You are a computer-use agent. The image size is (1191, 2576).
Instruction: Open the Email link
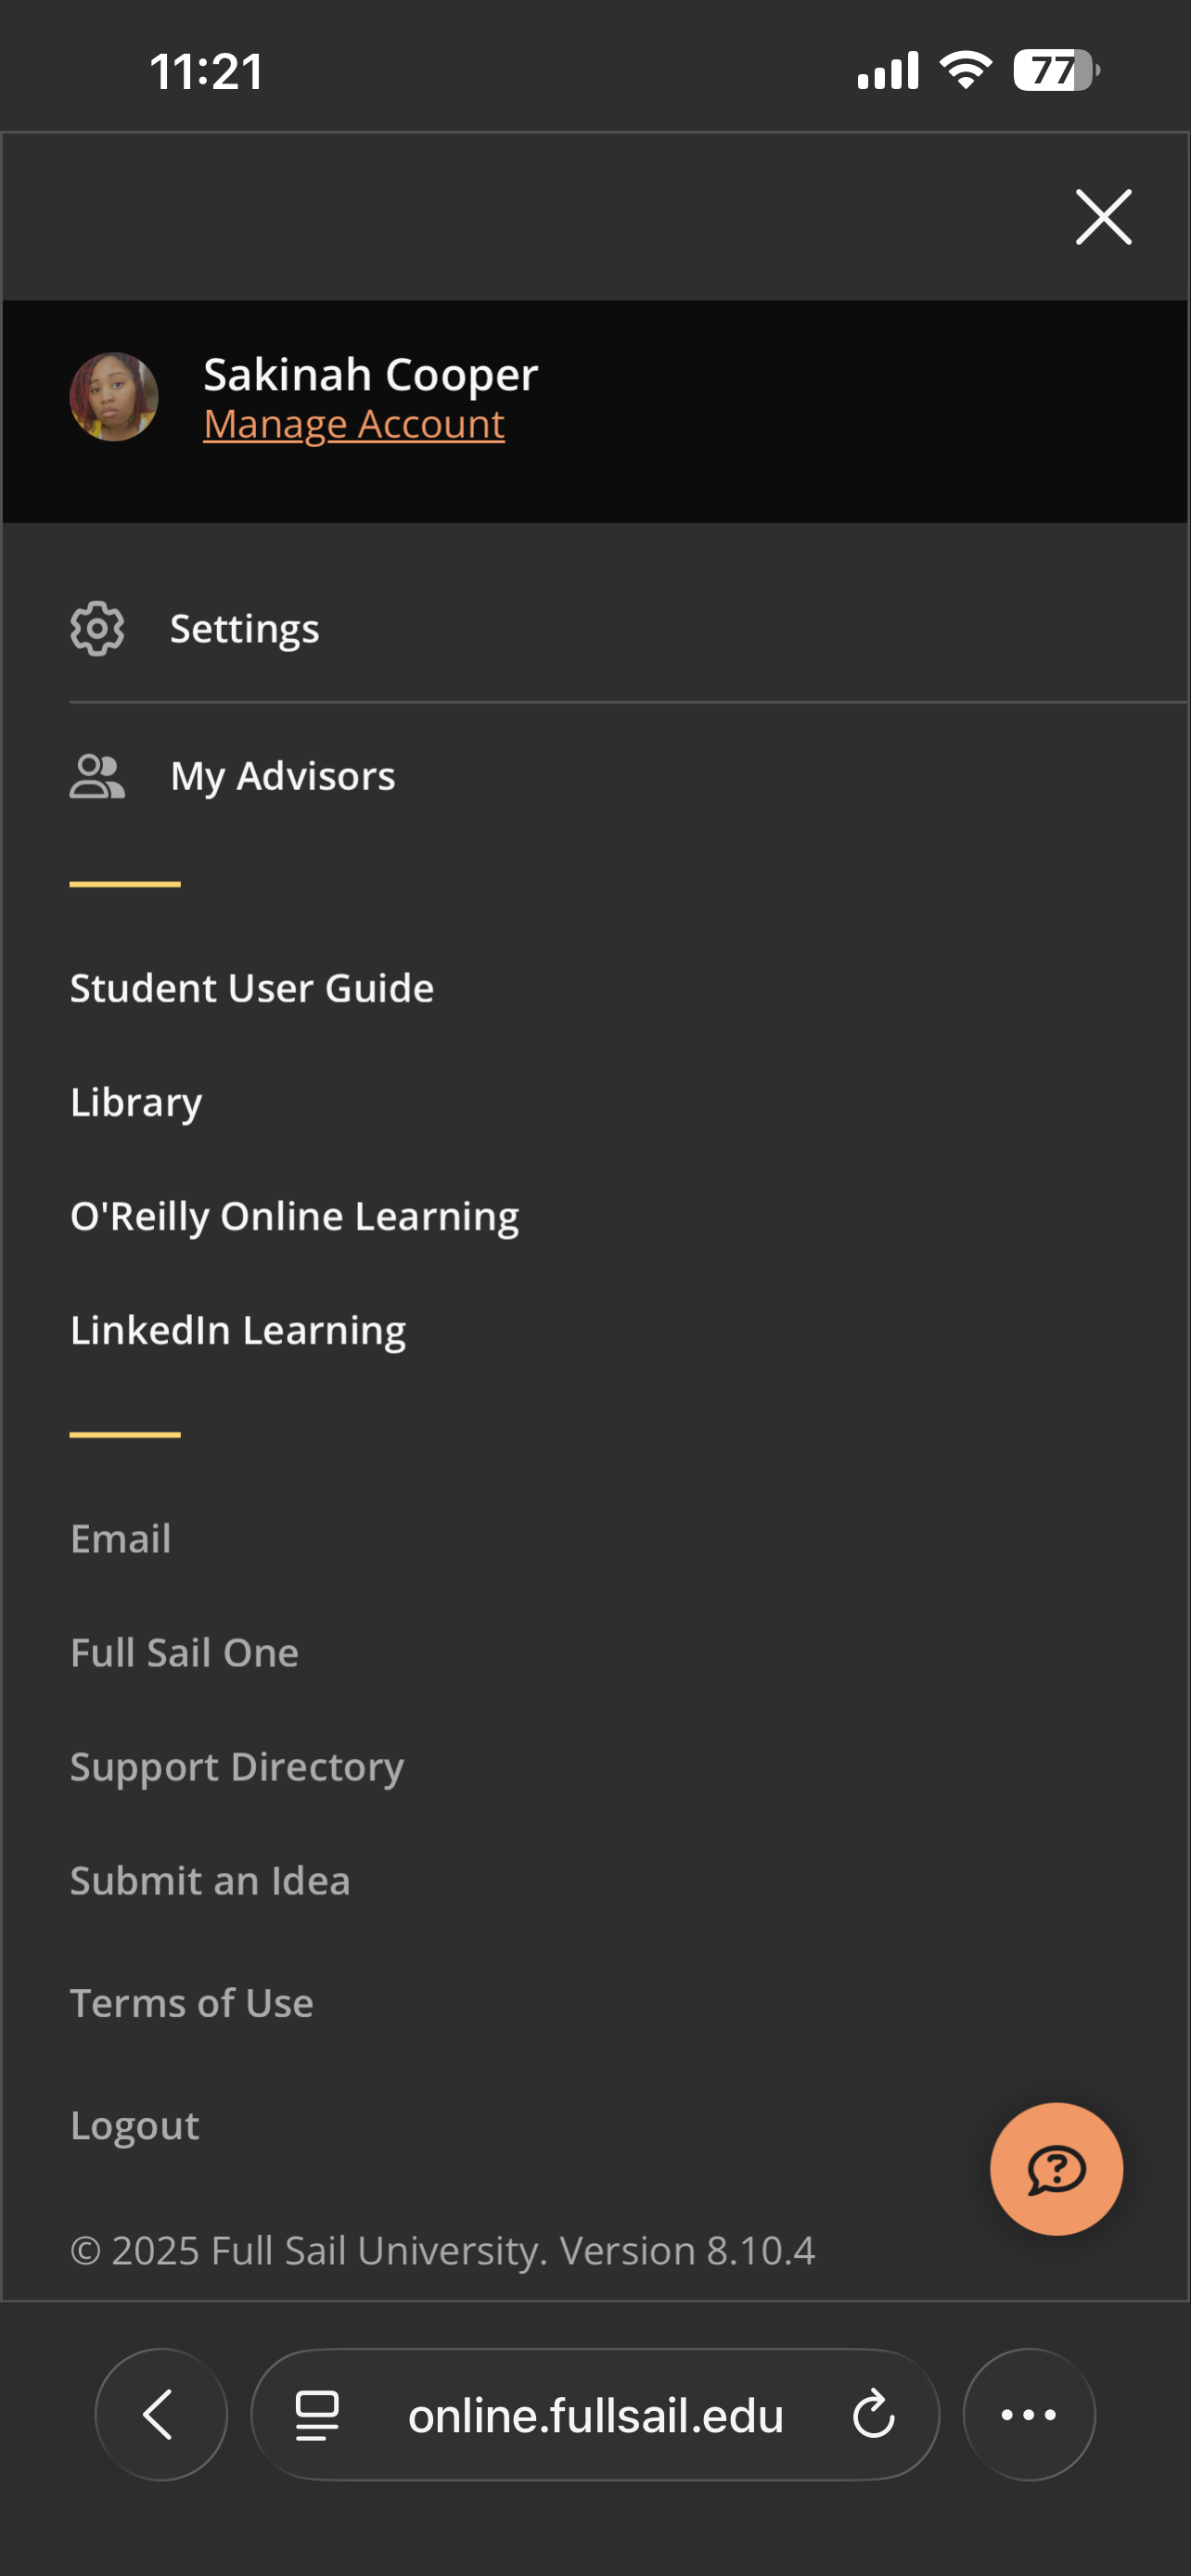click(x=120, y=1538)
